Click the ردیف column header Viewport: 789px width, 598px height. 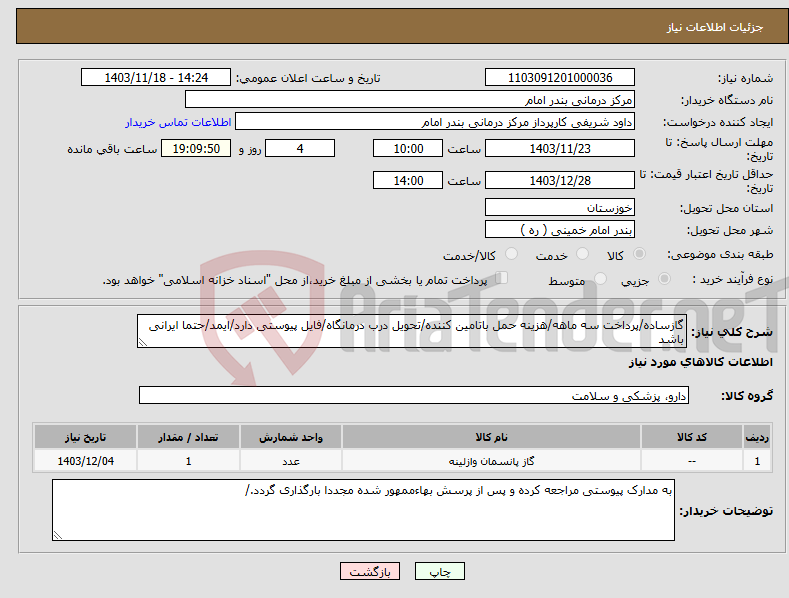click(x=757, y=437)
